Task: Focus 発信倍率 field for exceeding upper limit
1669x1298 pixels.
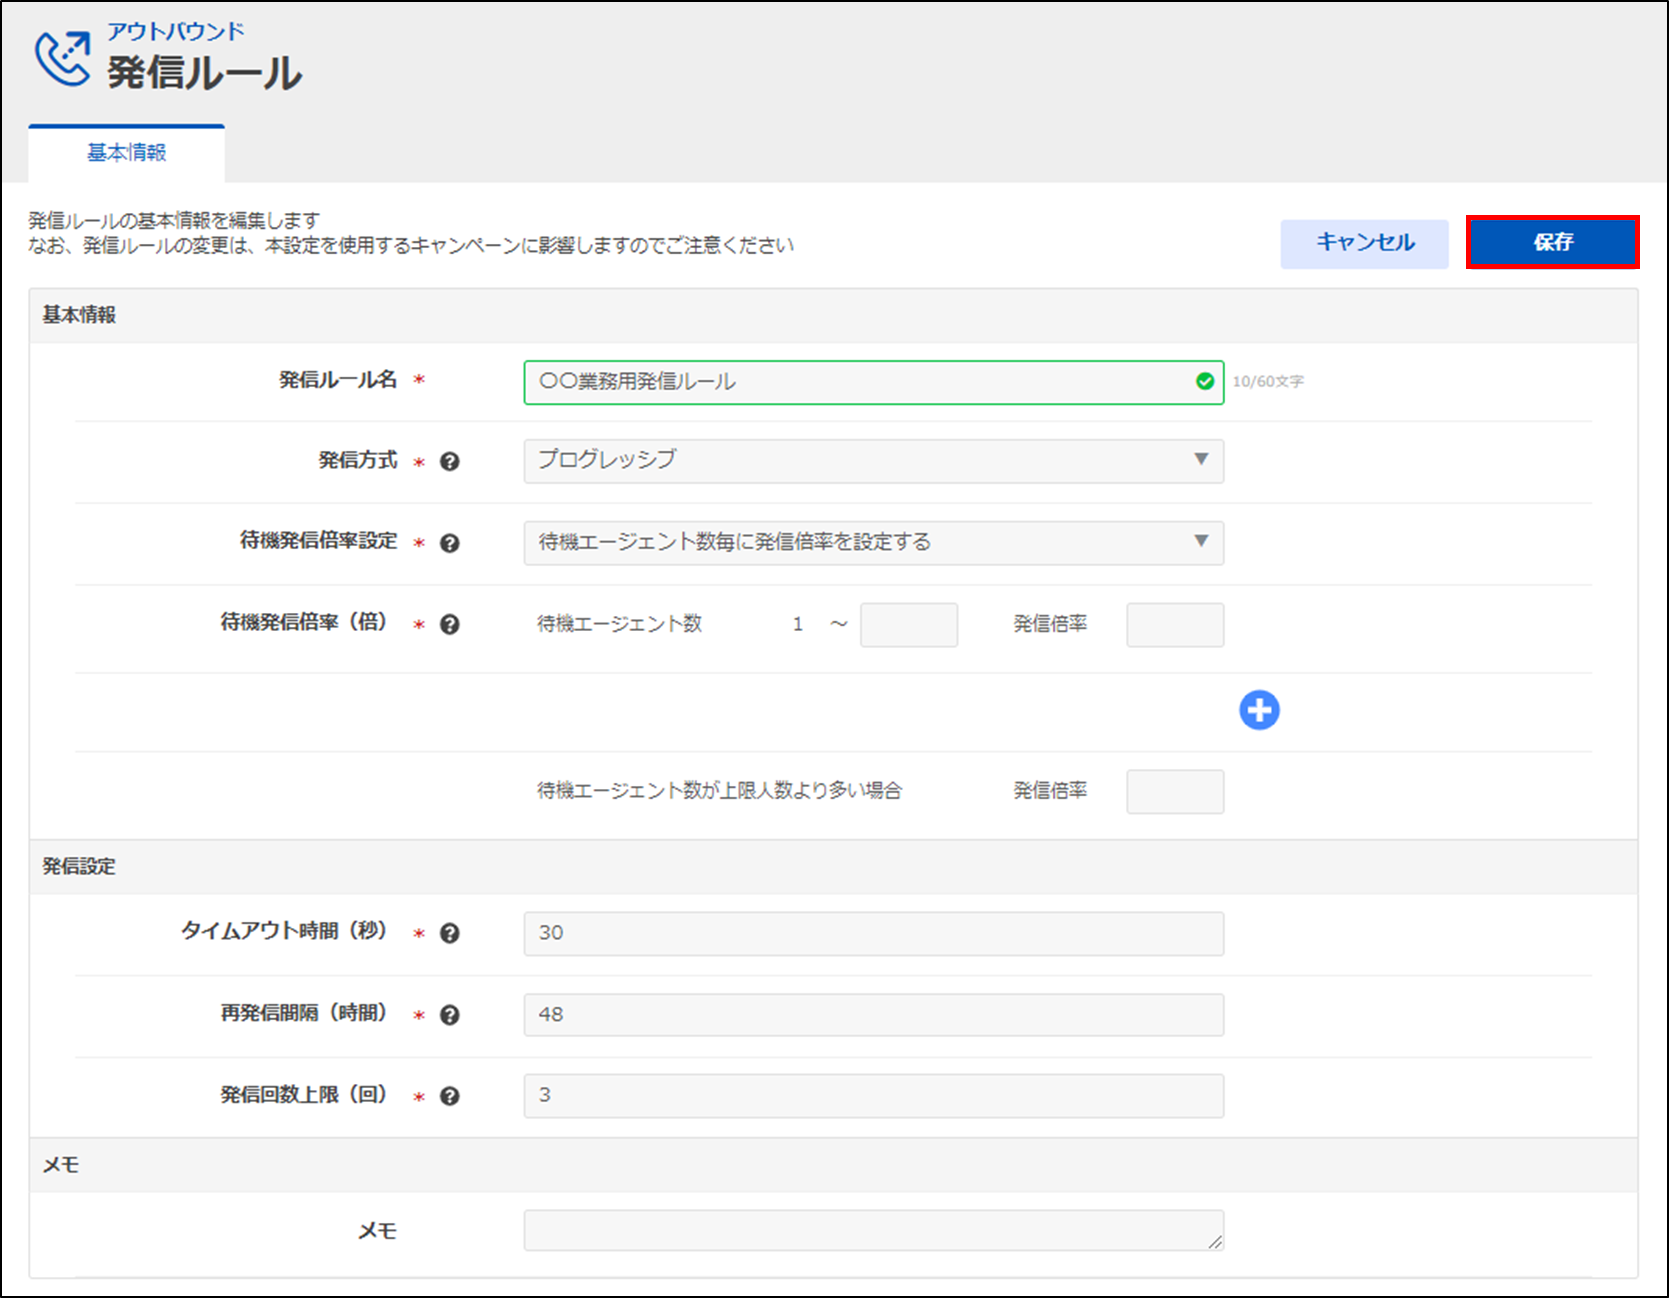Action: (x=1175, y=791)
